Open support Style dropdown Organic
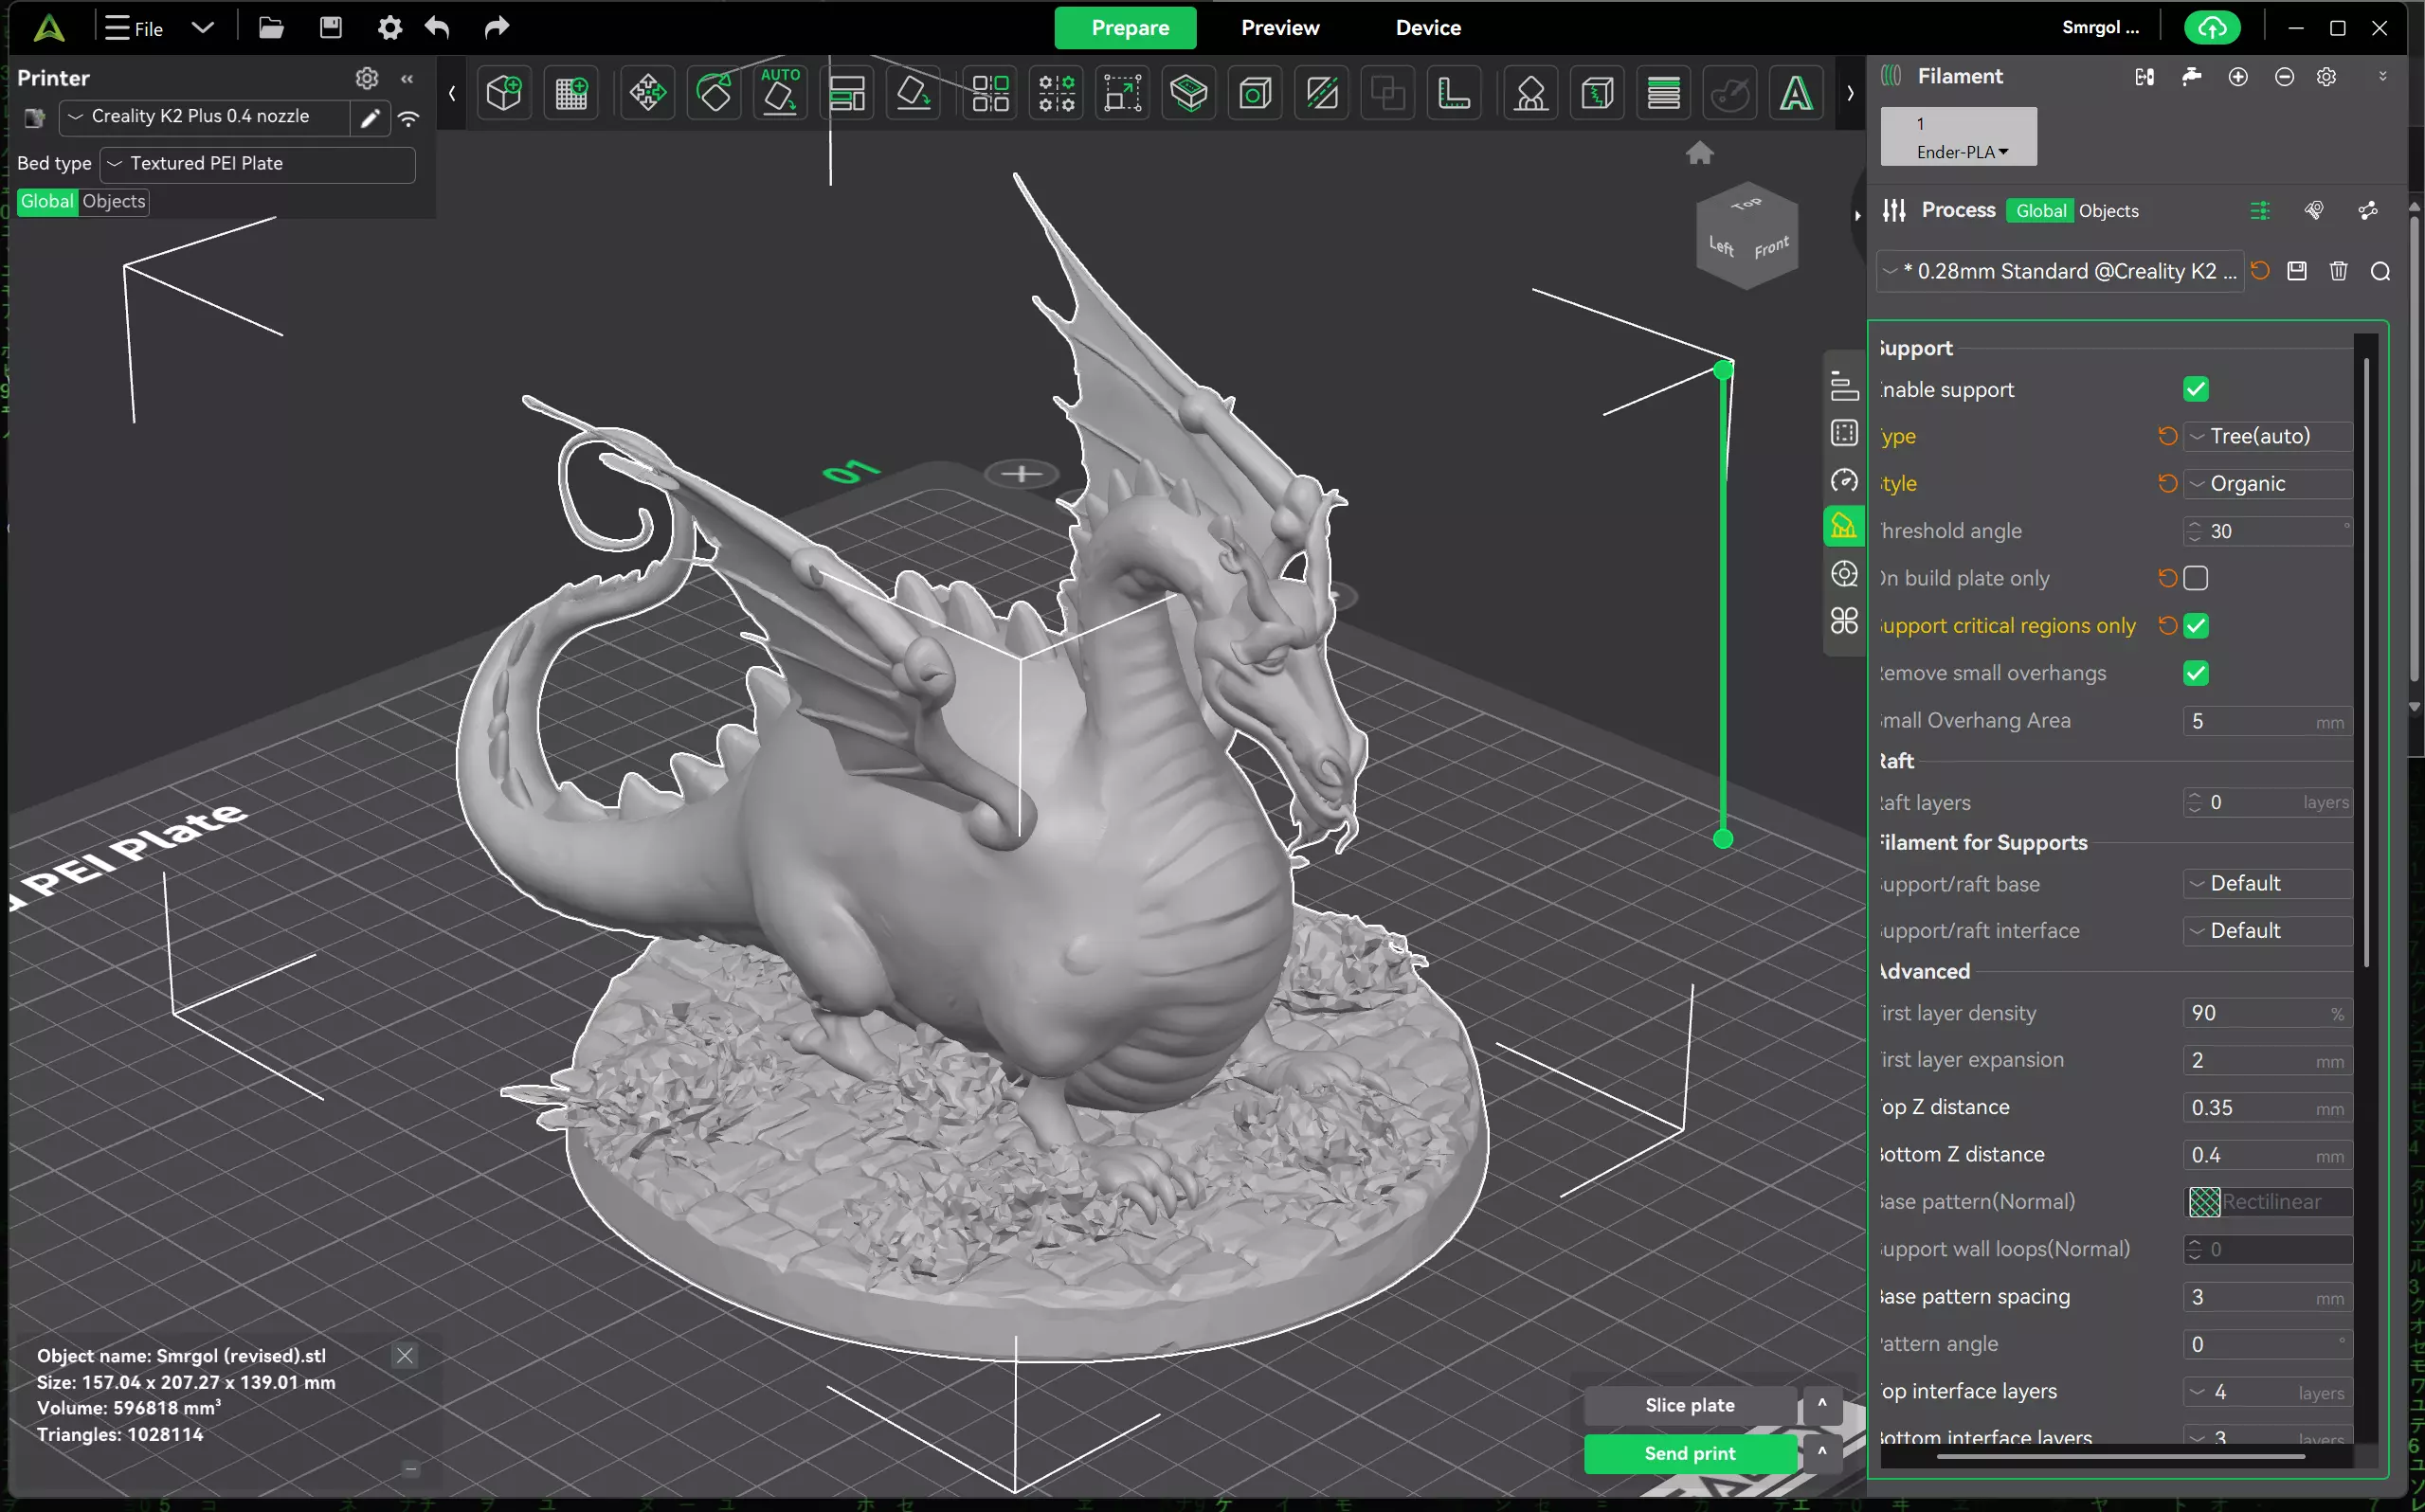 point(2267,484)
